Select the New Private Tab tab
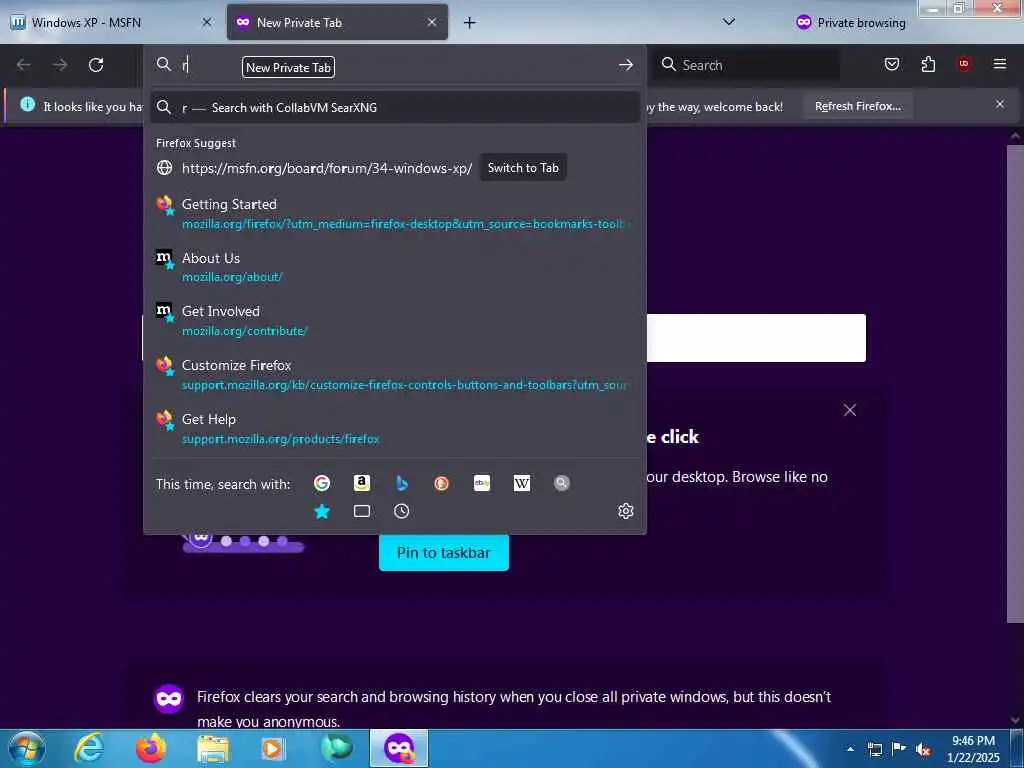This screenshot has width=1024, height=768. pos(337,22)
